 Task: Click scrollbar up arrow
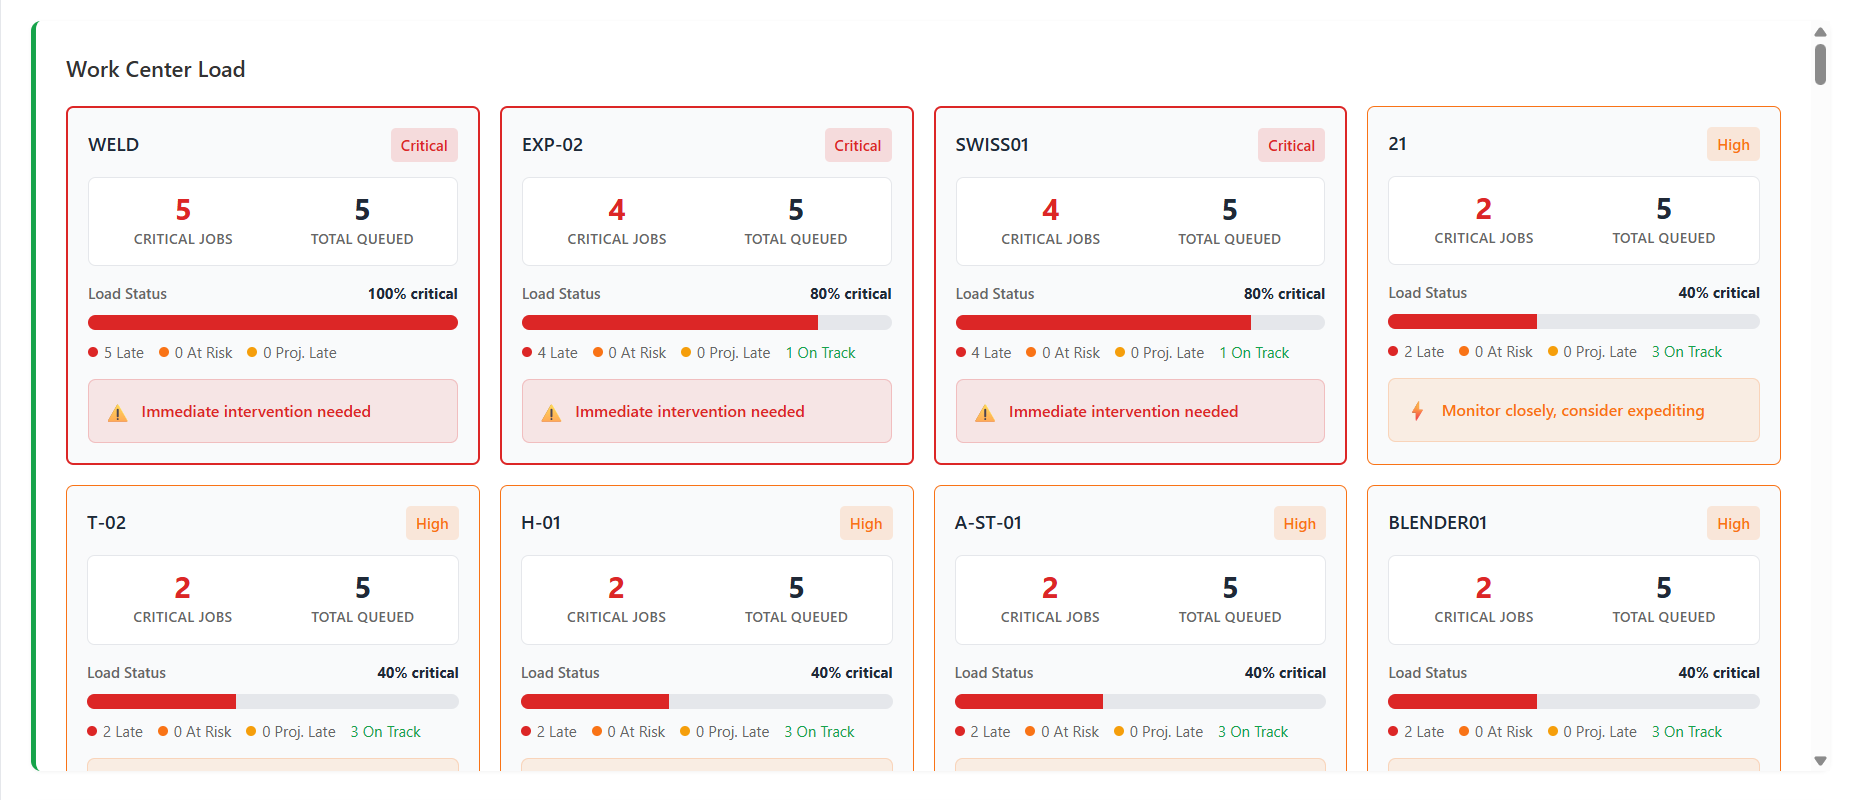(1820, 32)
